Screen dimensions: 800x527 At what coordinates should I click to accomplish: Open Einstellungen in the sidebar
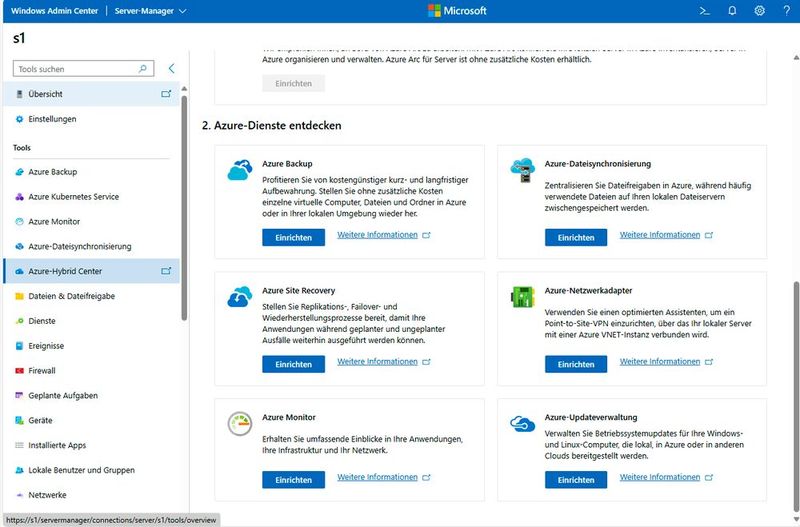[x=91, y=119]
